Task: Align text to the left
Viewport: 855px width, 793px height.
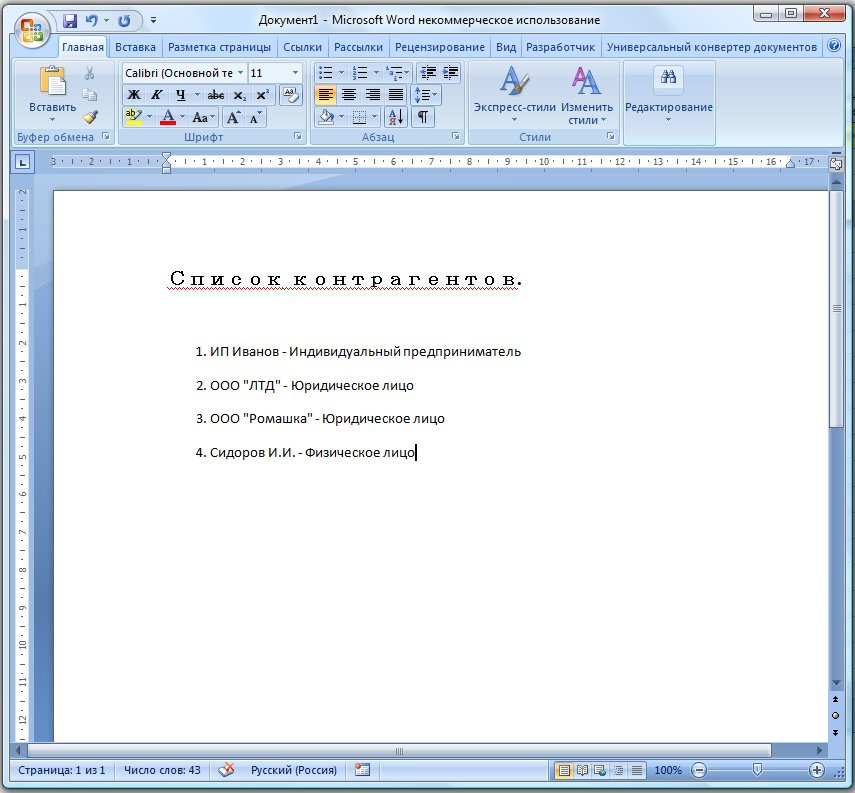Action: (x=326, y=95)
